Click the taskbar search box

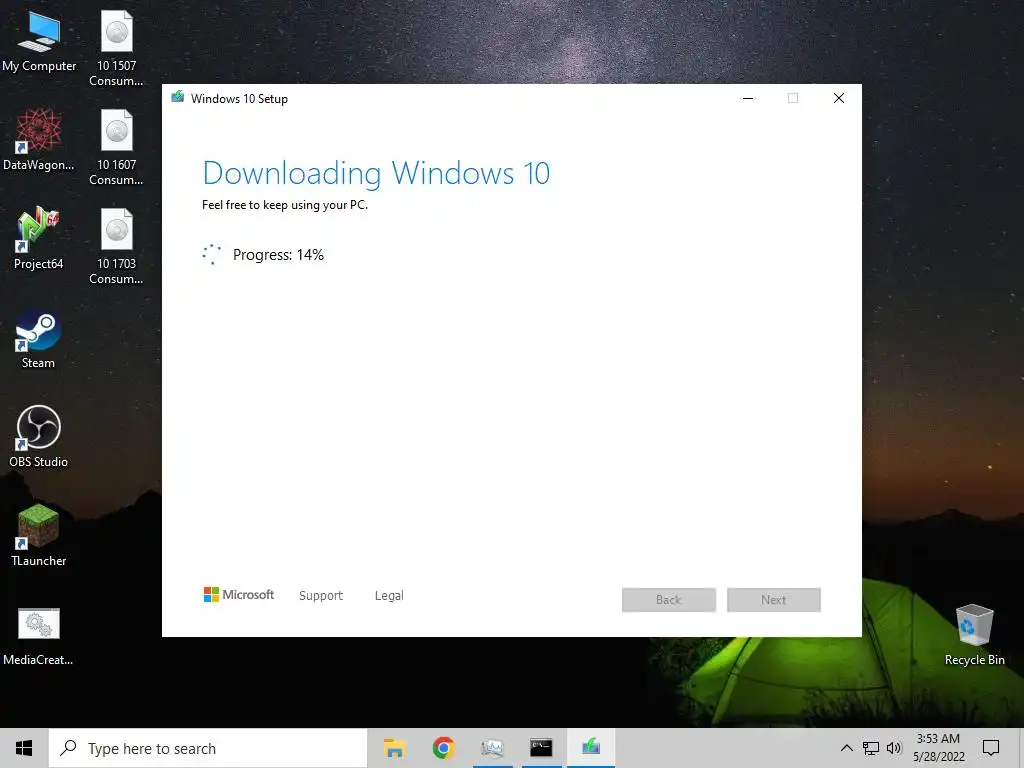click(208, 748)
